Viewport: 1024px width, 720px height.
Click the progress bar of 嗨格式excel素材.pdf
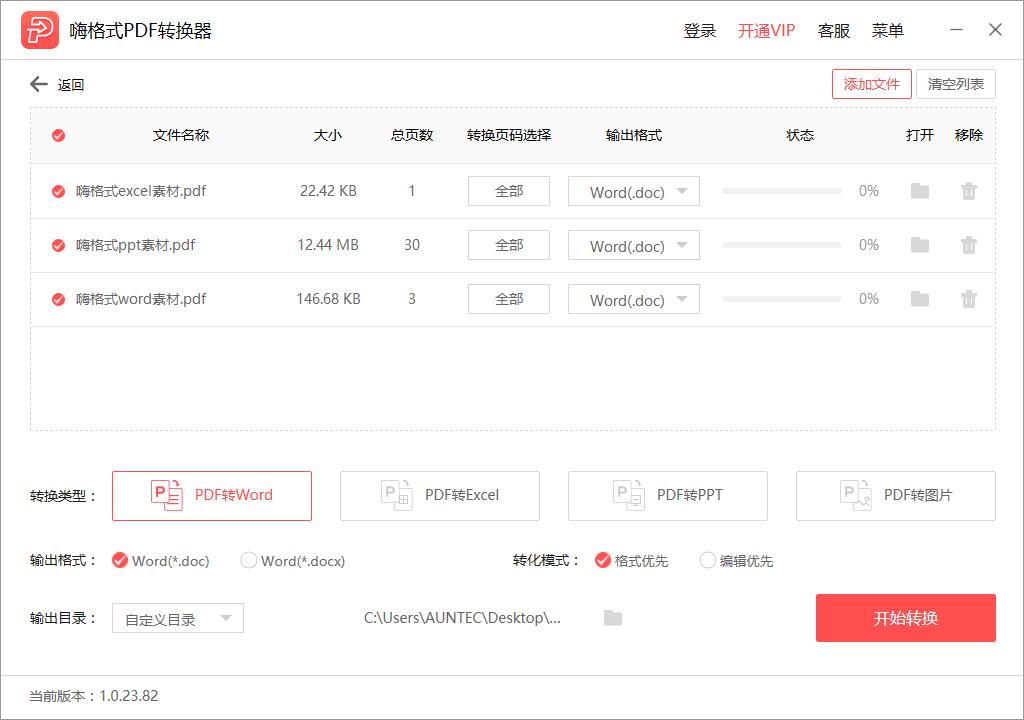[781, 191]
